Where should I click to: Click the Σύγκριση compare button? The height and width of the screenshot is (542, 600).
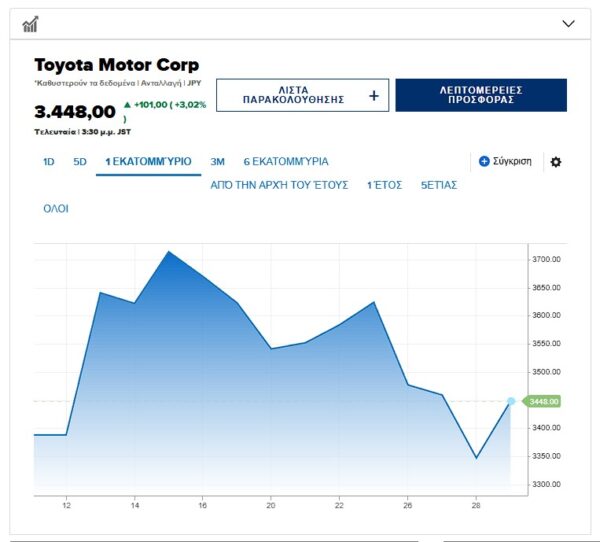point(512,161)
